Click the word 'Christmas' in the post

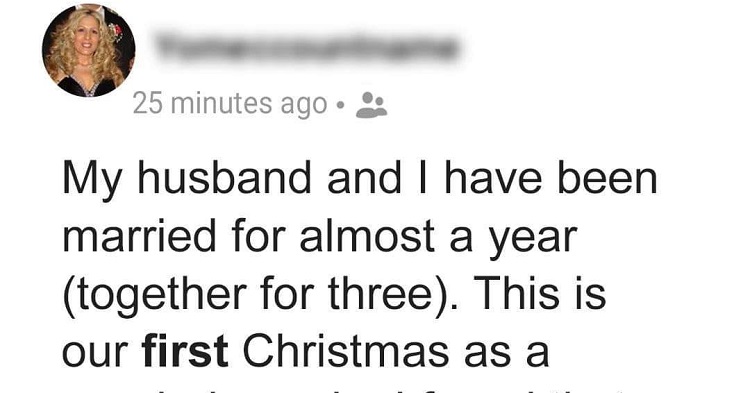click(x=346, y=352)
